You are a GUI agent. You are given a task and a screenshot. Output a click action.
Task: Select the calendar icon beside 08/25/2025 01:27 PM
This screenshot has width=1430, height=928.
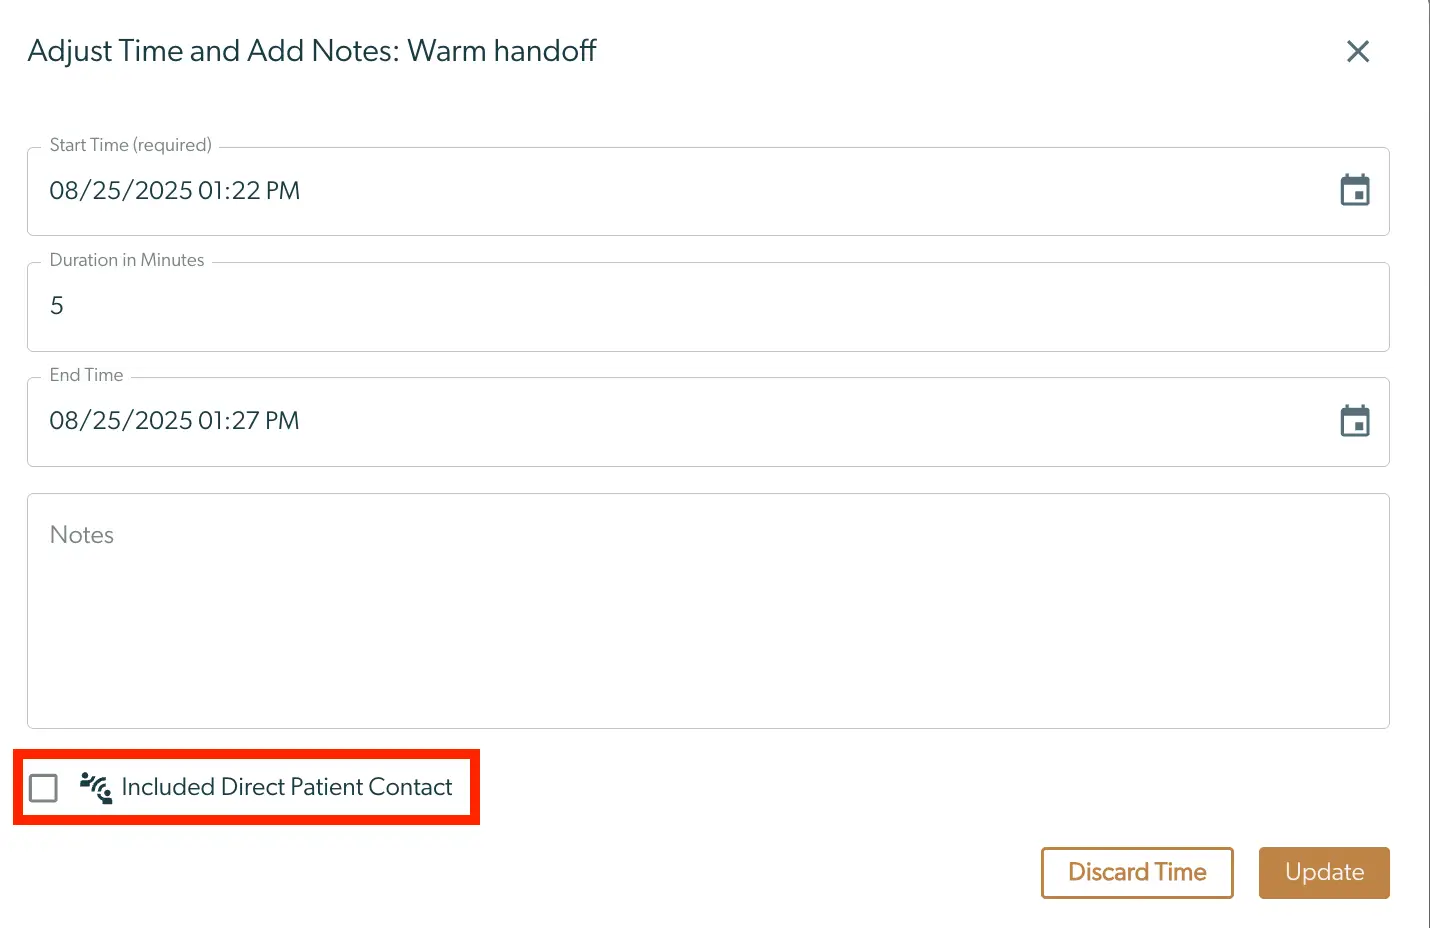coord(1355,421)
